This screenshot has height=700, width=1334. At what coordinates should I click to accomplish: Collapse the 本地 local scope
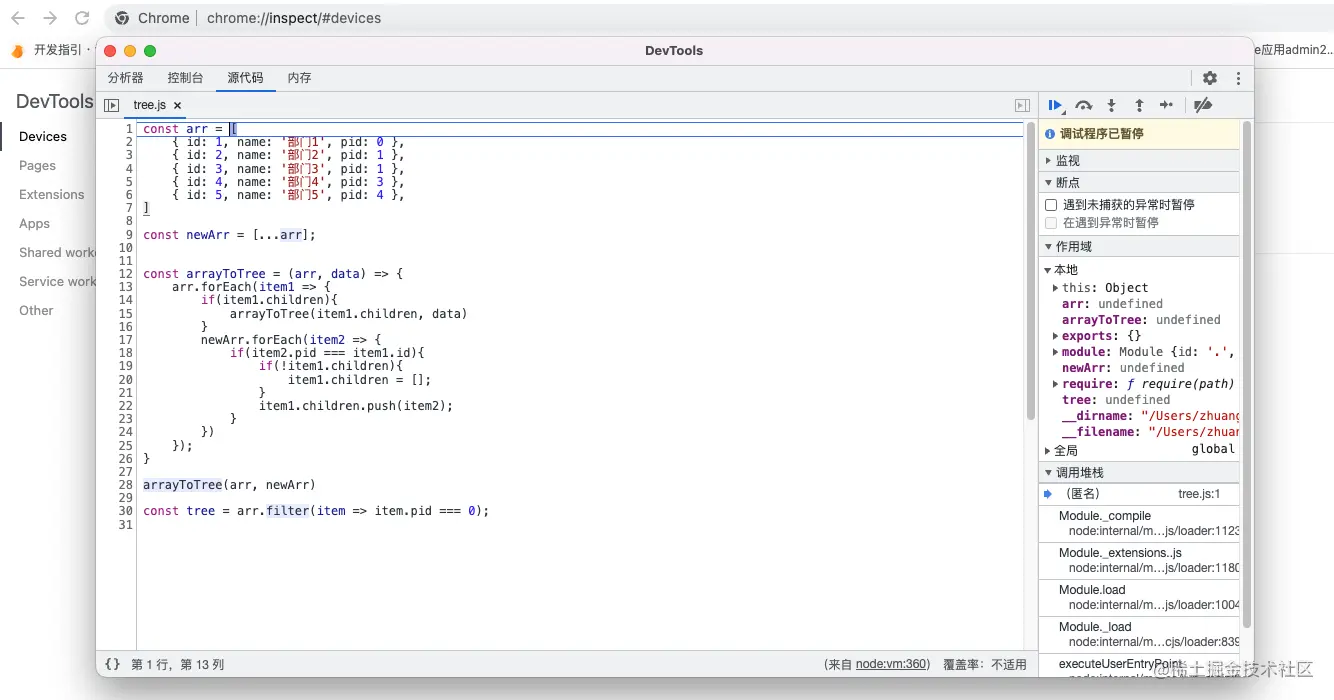(x=1048, y=270)
